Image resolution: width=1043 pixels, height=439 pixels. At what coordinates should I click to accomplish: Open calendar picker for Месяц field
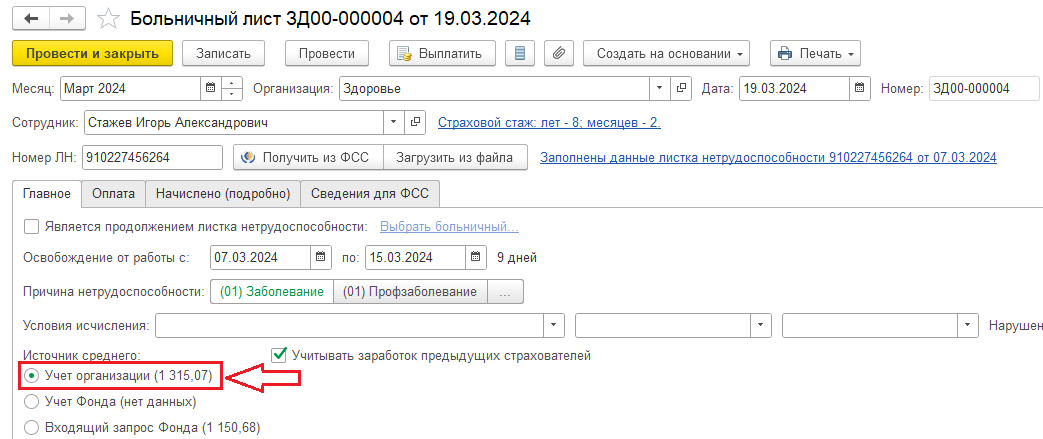click(x=211, y=88)
